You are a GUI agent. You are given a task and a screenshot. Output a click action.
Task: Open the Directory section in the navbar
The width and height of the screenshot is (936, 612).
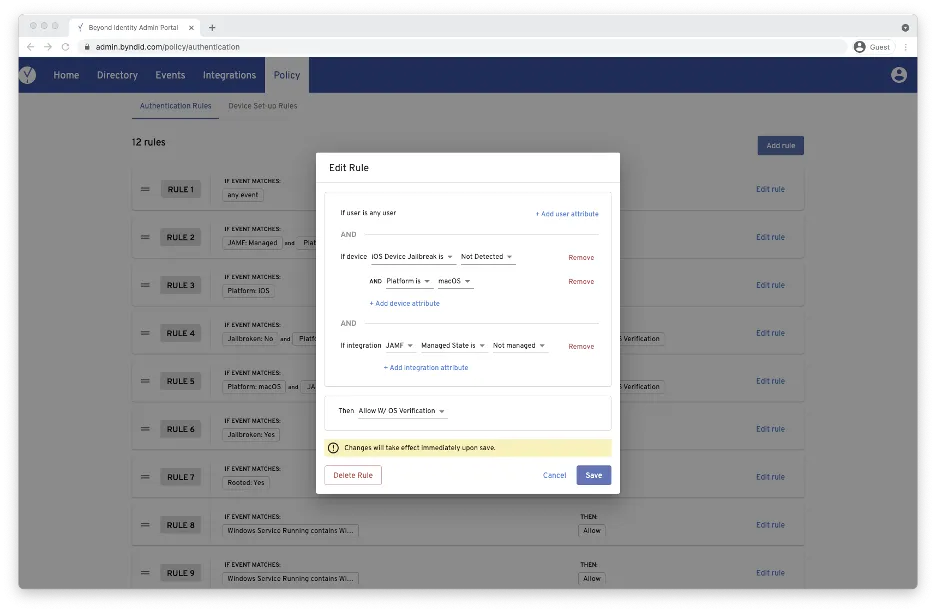point(117,74)
